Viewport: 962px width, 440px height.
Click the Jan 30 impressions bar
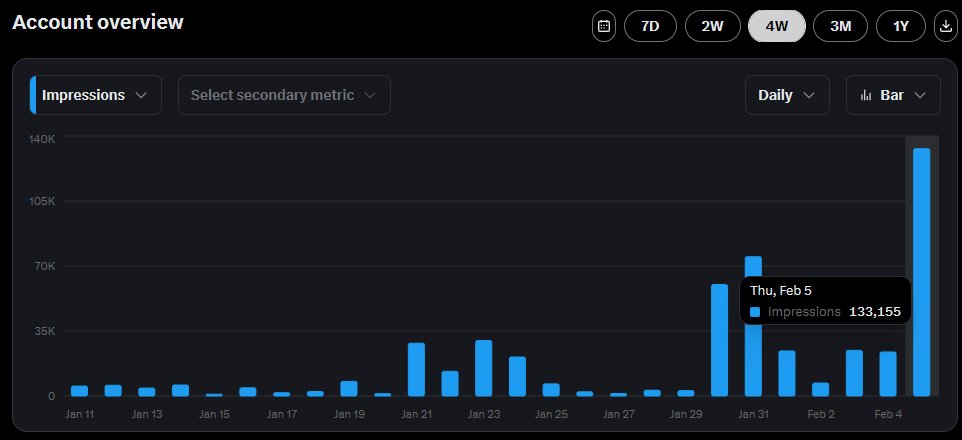[x=719, y=340]
